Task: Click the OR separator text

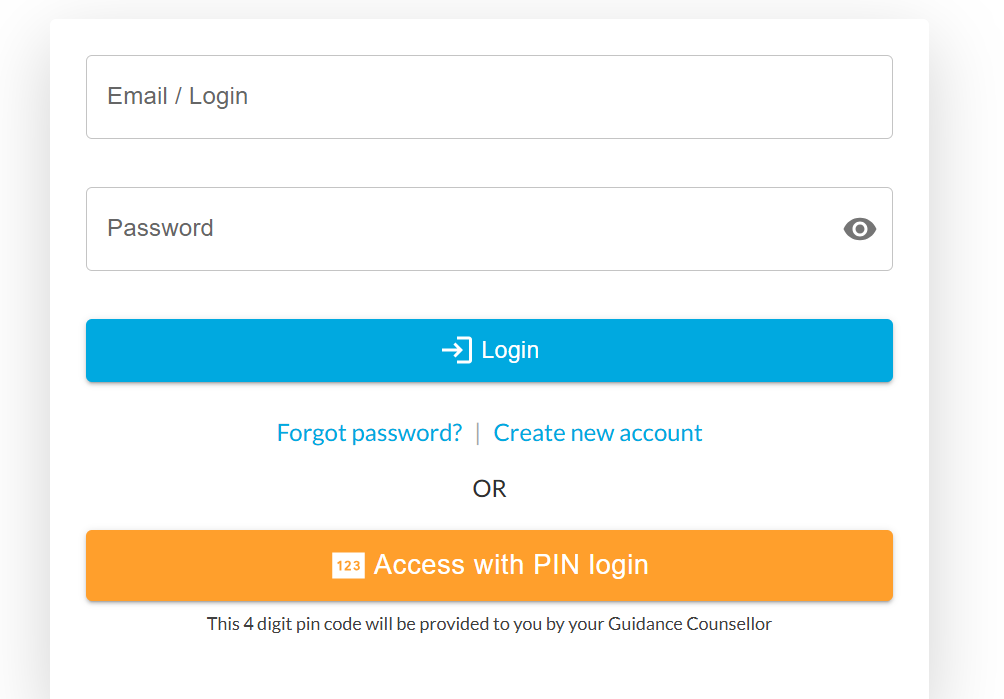Action: (x=489, y=489)
